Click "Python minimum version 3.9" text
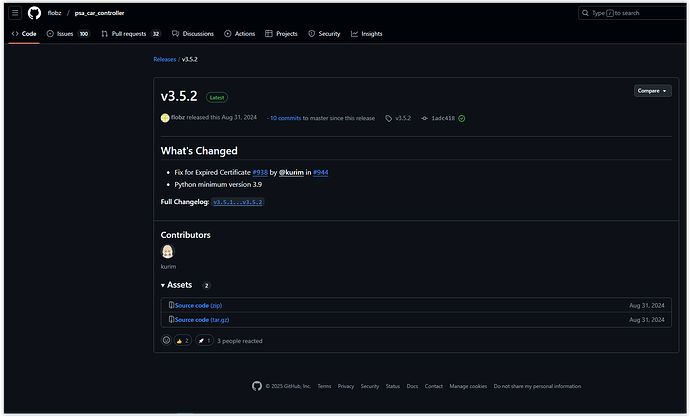690x417 pixels. click(218, 185)
